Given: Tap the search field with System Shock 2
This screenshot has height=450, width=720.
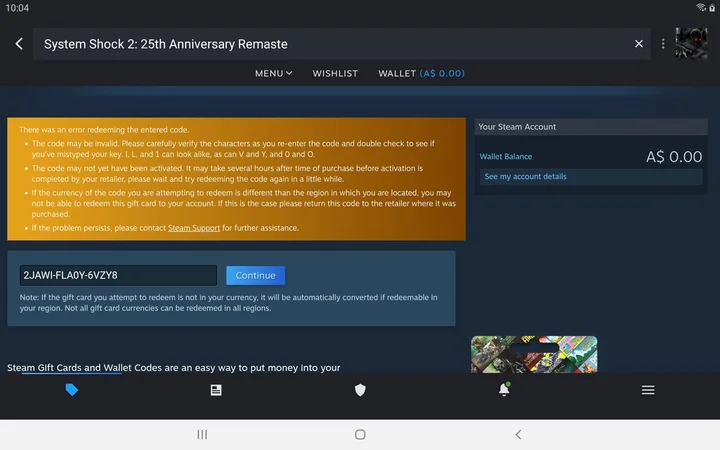Looking at the screenshot, I should (330, 44).
